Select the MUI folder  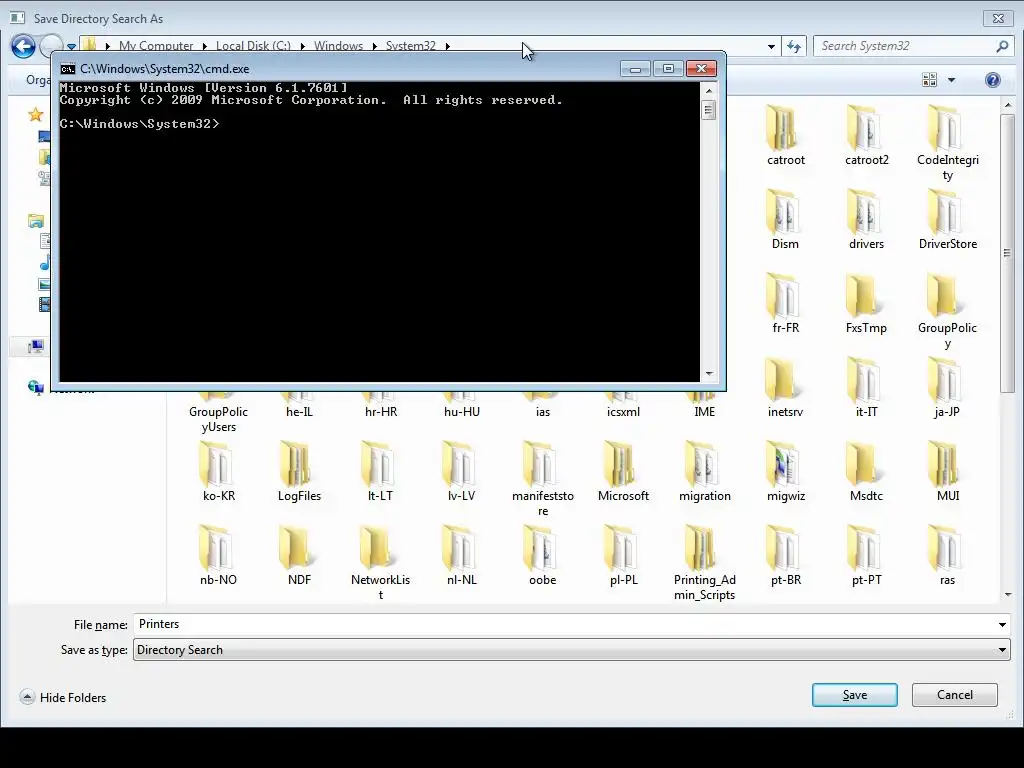[x=947, y=472]
